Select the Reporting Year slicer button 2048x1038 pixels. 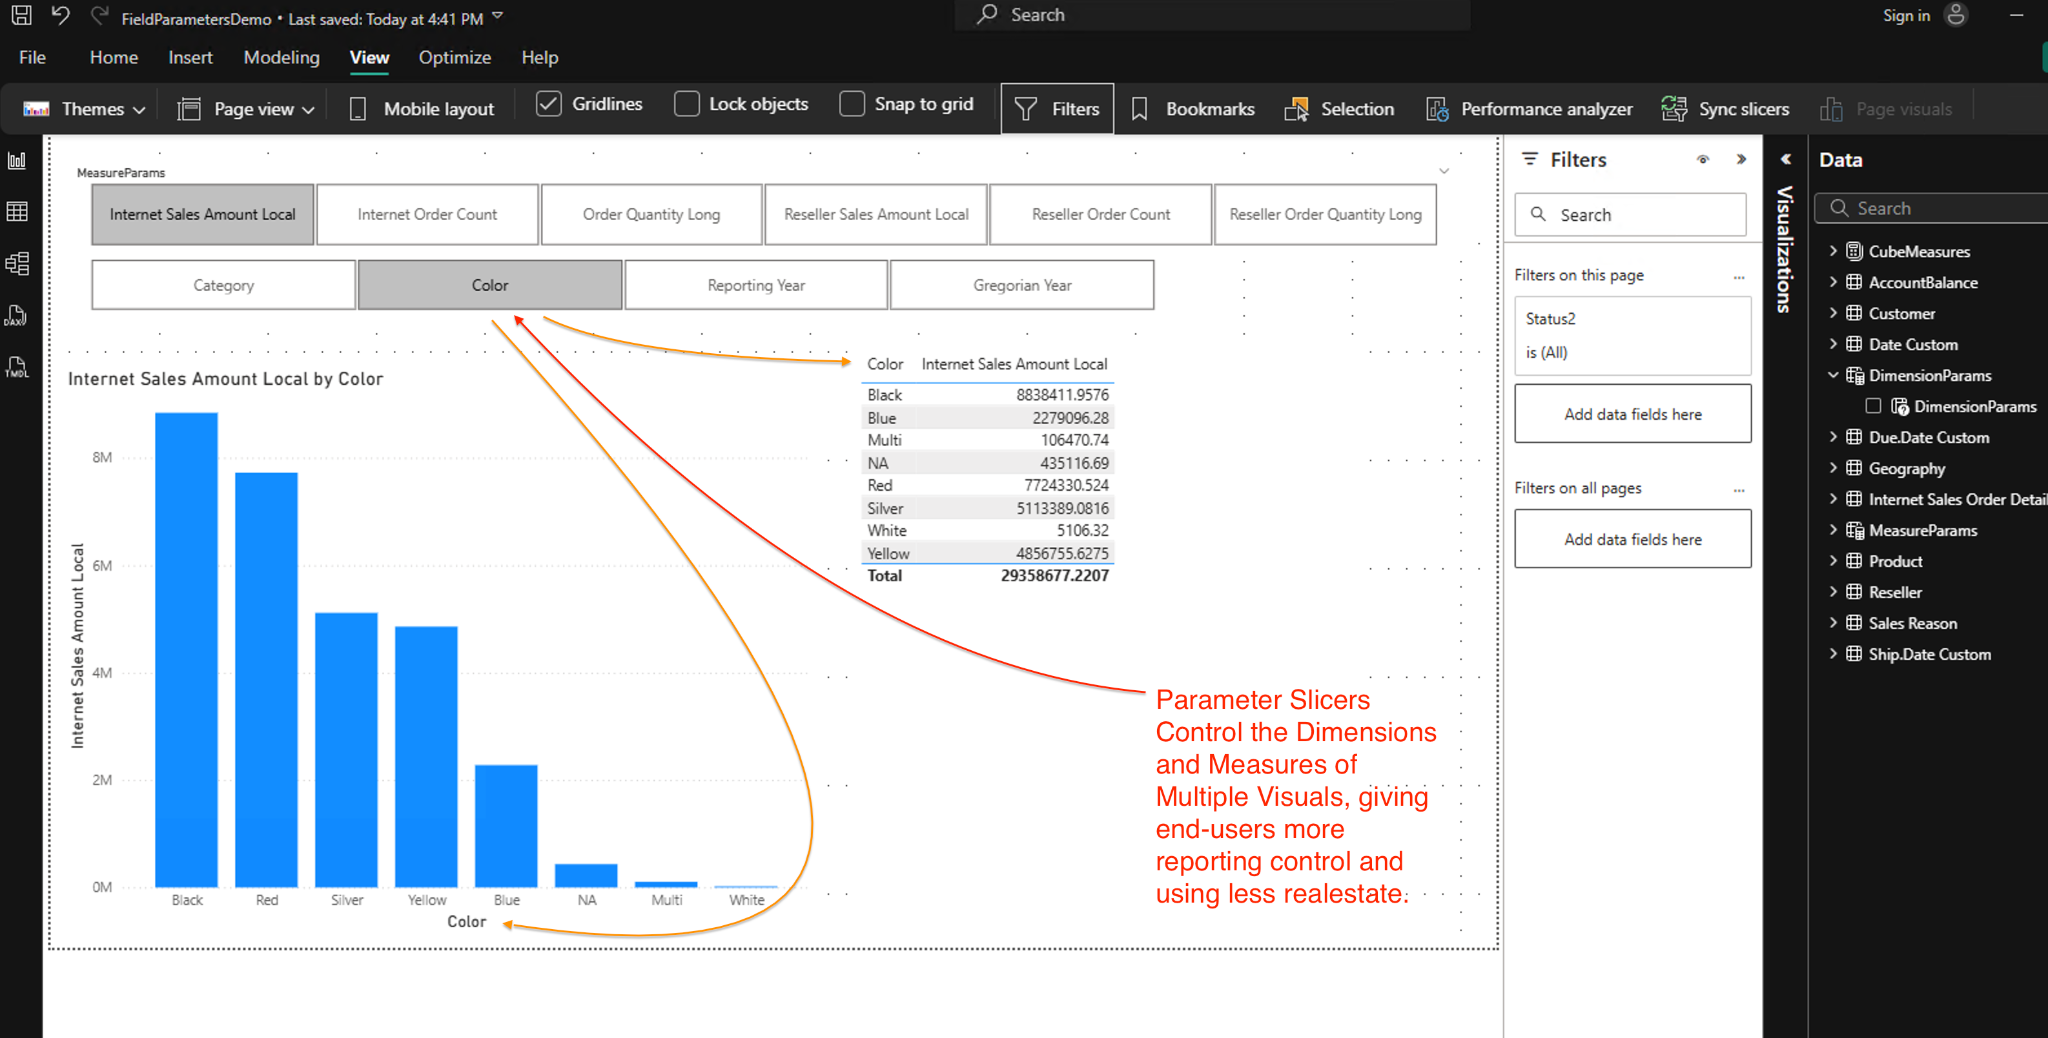(x=756, y=285)
